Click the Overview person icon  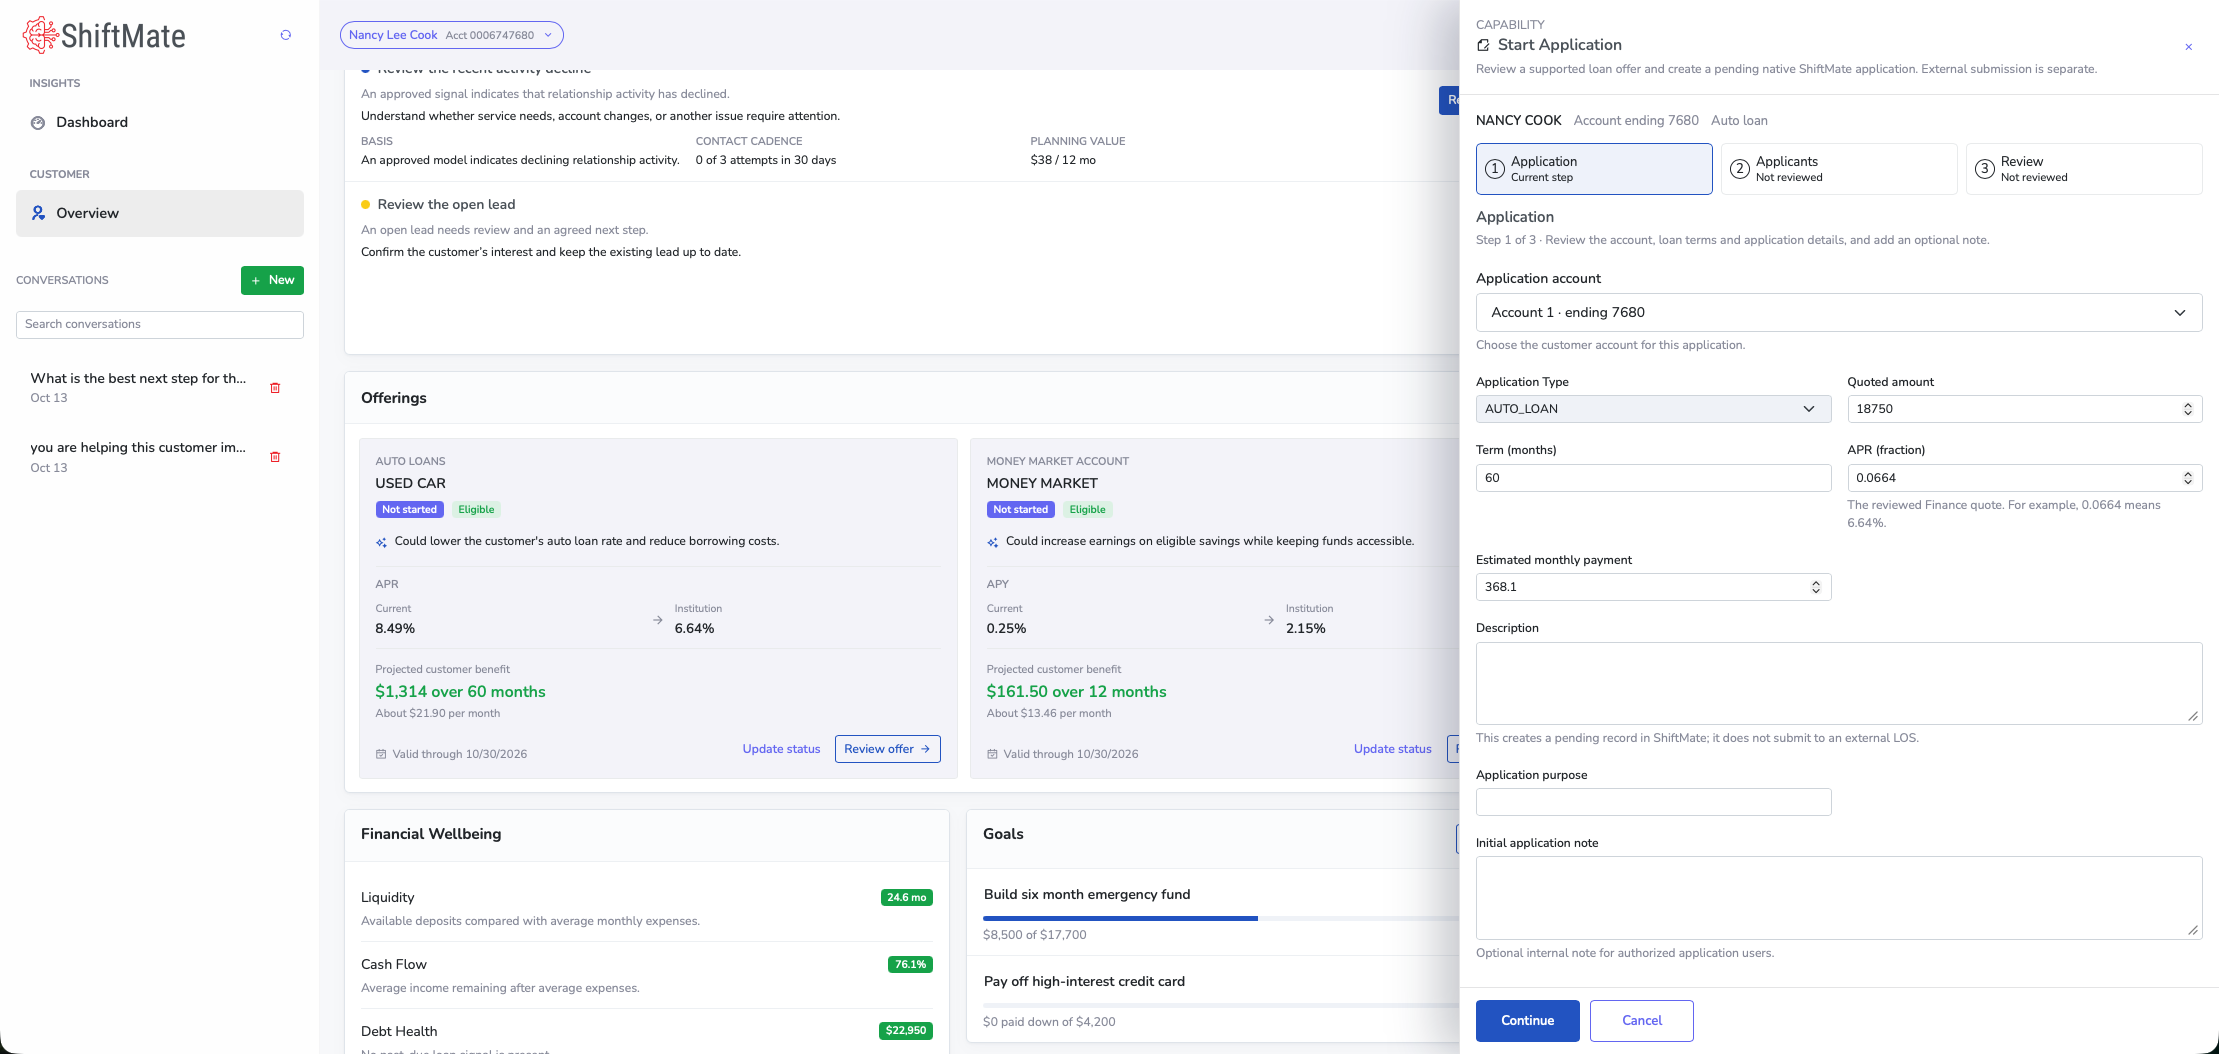point(38,213)
